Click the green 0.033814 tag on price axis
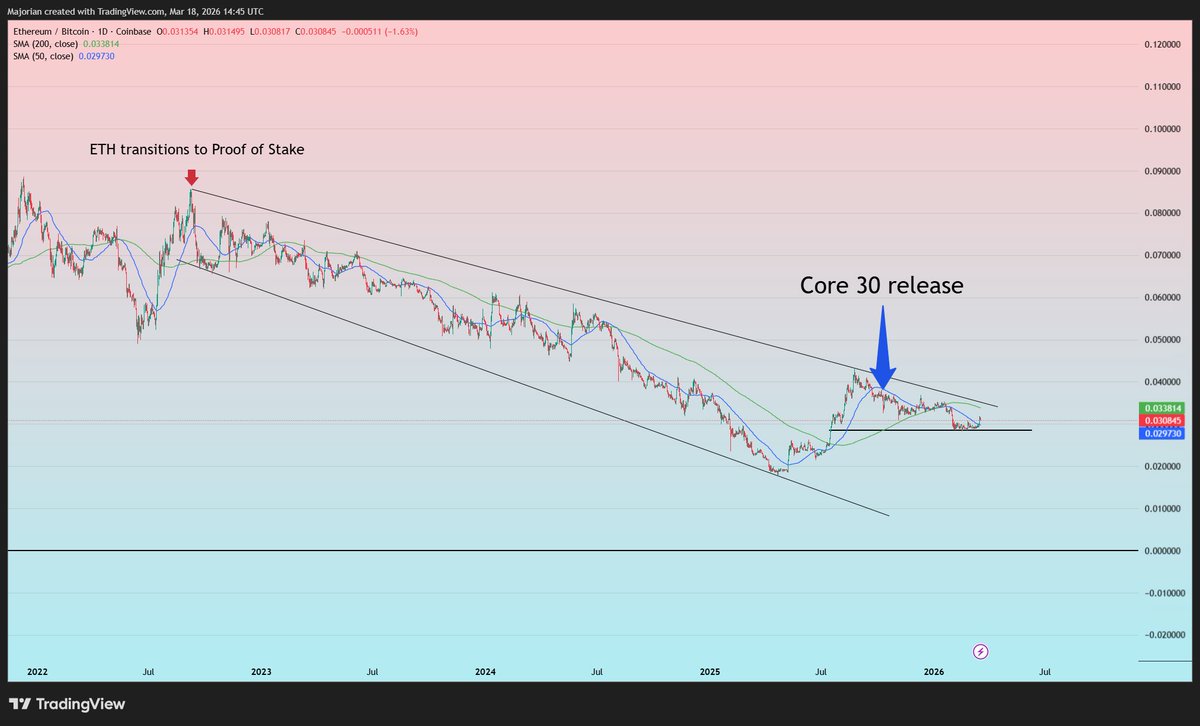The width and height of the screenshot is (1200, 726). [x=1164, y=408]
